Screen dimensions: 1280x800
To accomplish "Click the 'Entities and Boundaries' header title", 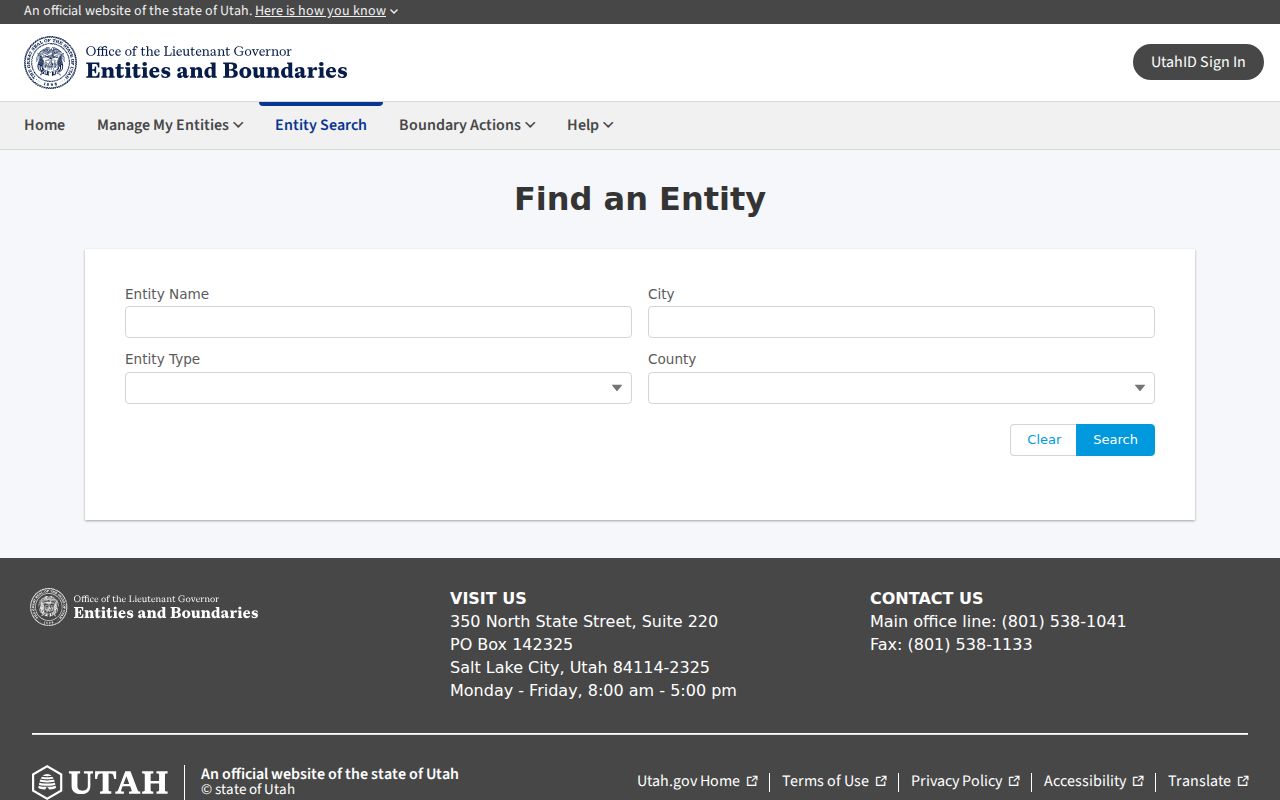I will point(216,71).
